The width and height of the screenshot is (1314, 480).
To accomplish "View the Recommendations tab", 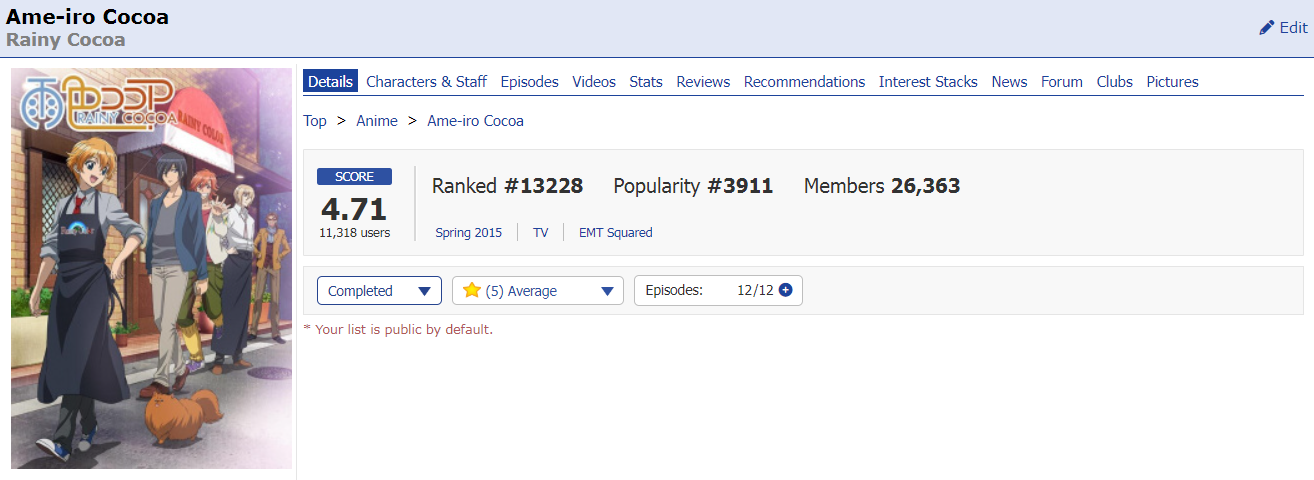I will pyautogui.click(x=804, y=82).
